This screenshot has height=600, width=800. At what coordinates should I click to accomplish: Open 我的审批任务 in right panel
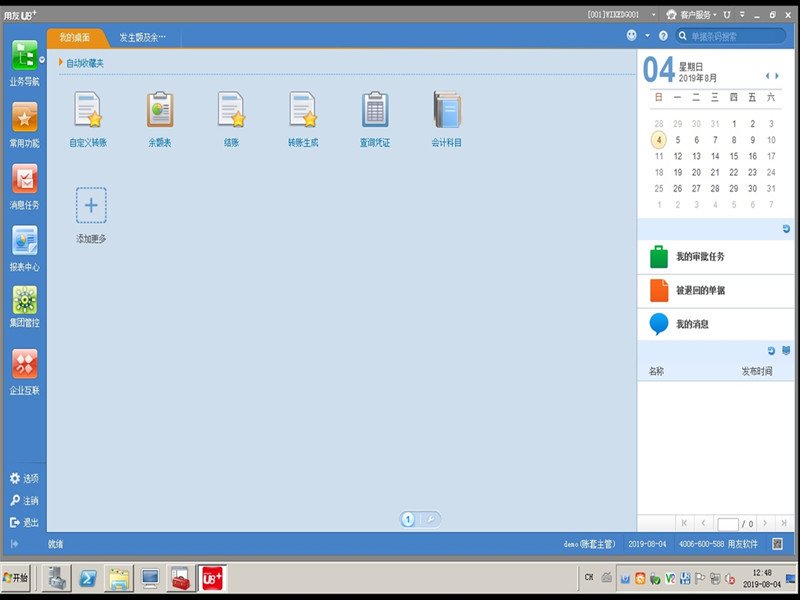(x=700, y=257)
